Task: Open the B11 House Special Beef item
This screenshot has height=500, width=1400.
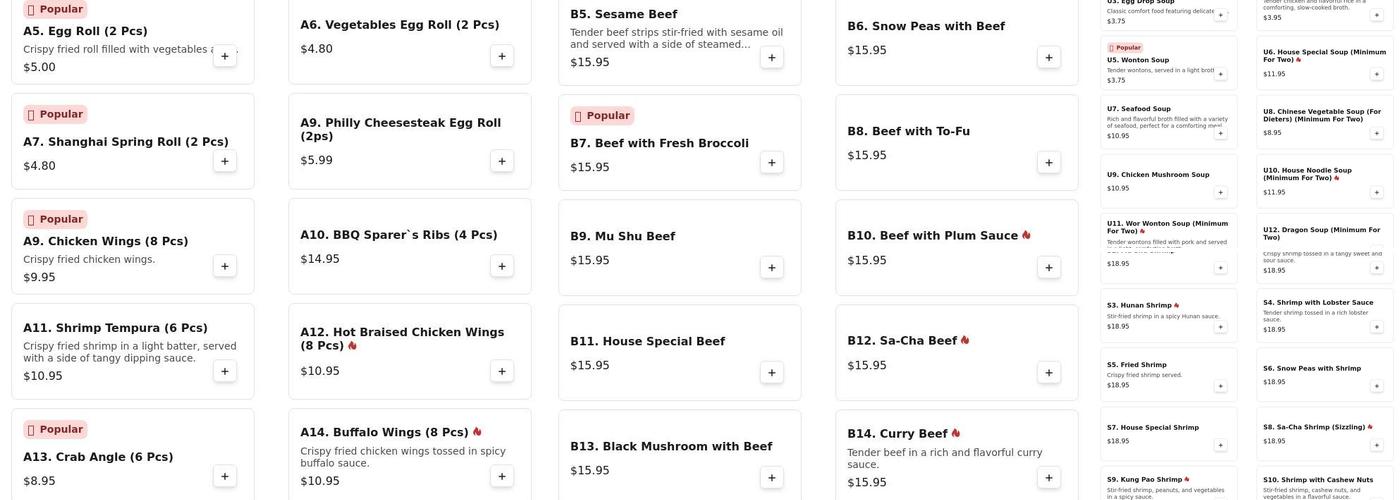Action: click(647, 342)
